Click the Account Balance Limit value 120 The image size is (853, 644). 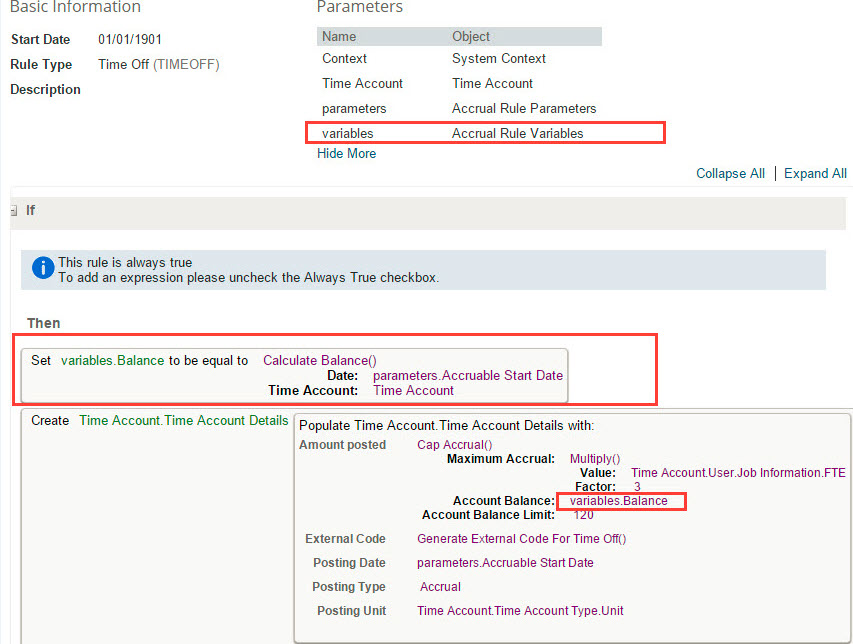click(x=583, y=515)
